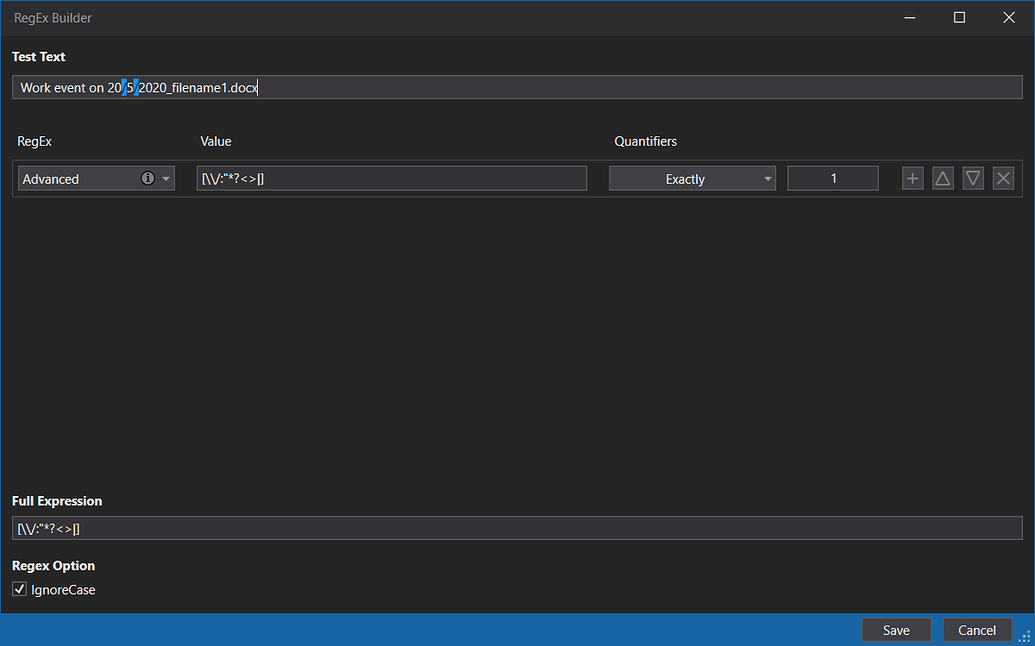Click the Quantifiers column header
Image resolution: width=1035 pixels, height=646 pixels.
click(x=645, y=141)
